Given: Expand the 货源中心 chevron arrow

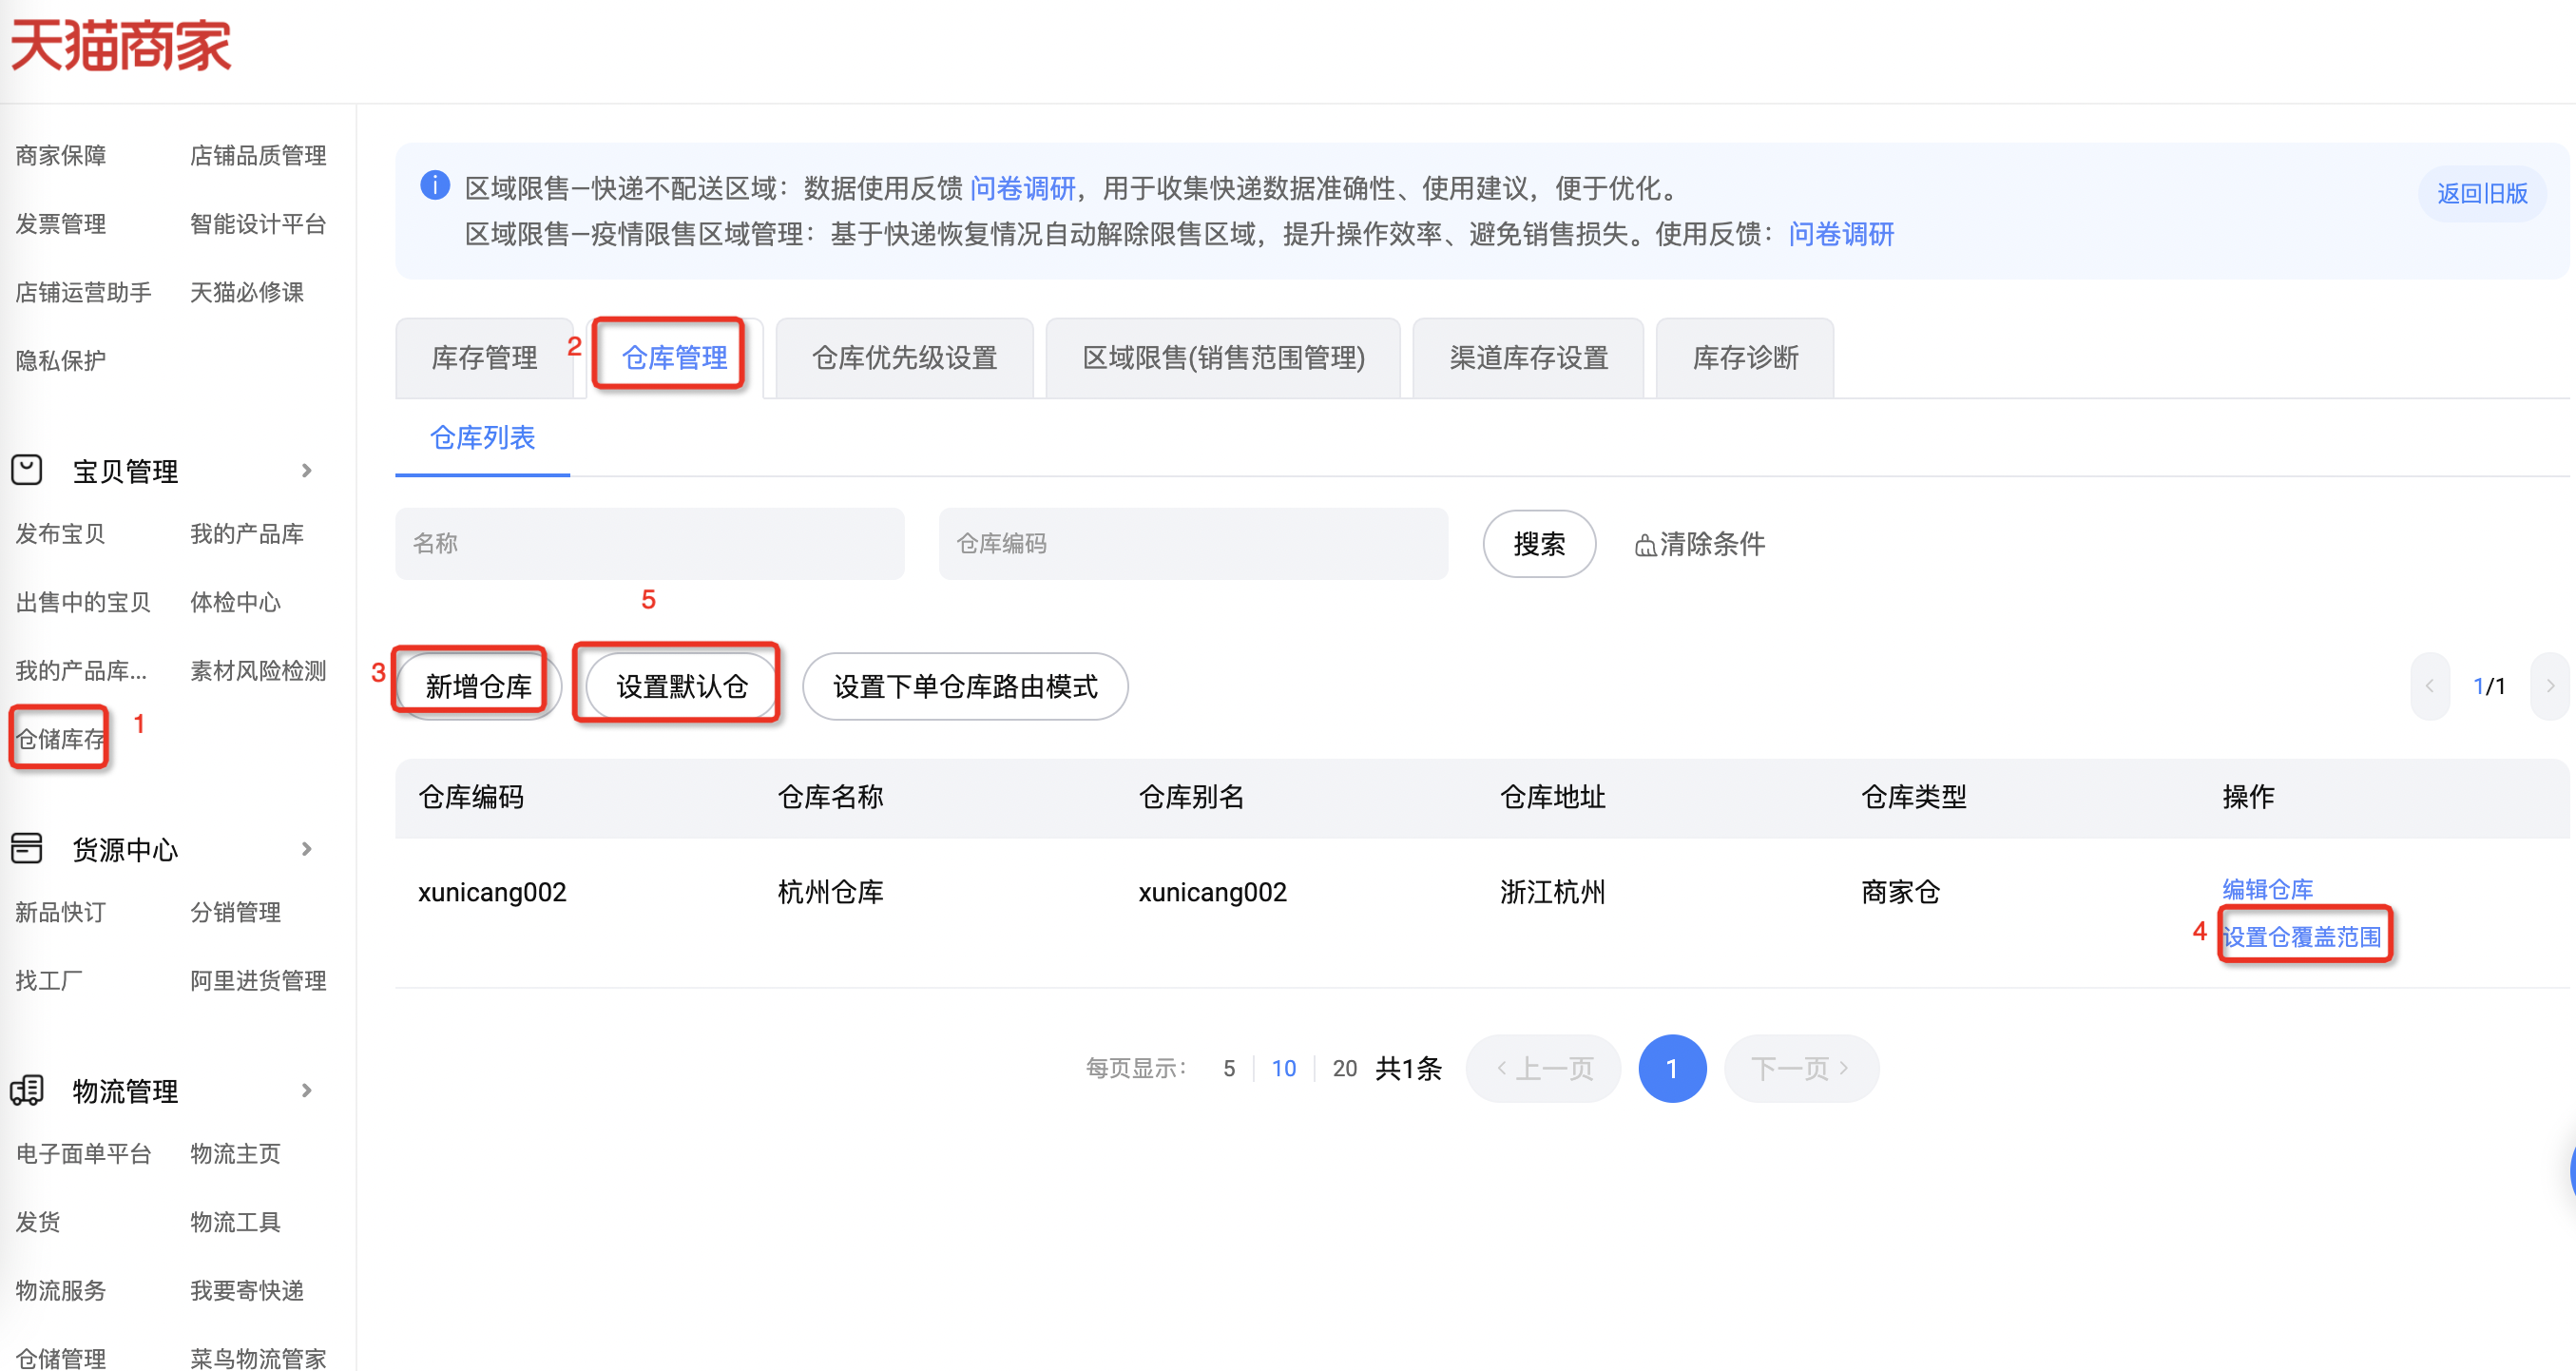Looking at the screenshot, I should (x=307, y=849).
